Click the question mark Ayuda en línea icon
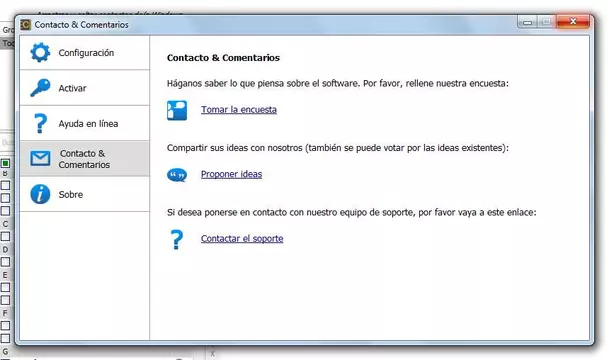The height and width of the screenshot is (360, 609). (x=40, y=123)
